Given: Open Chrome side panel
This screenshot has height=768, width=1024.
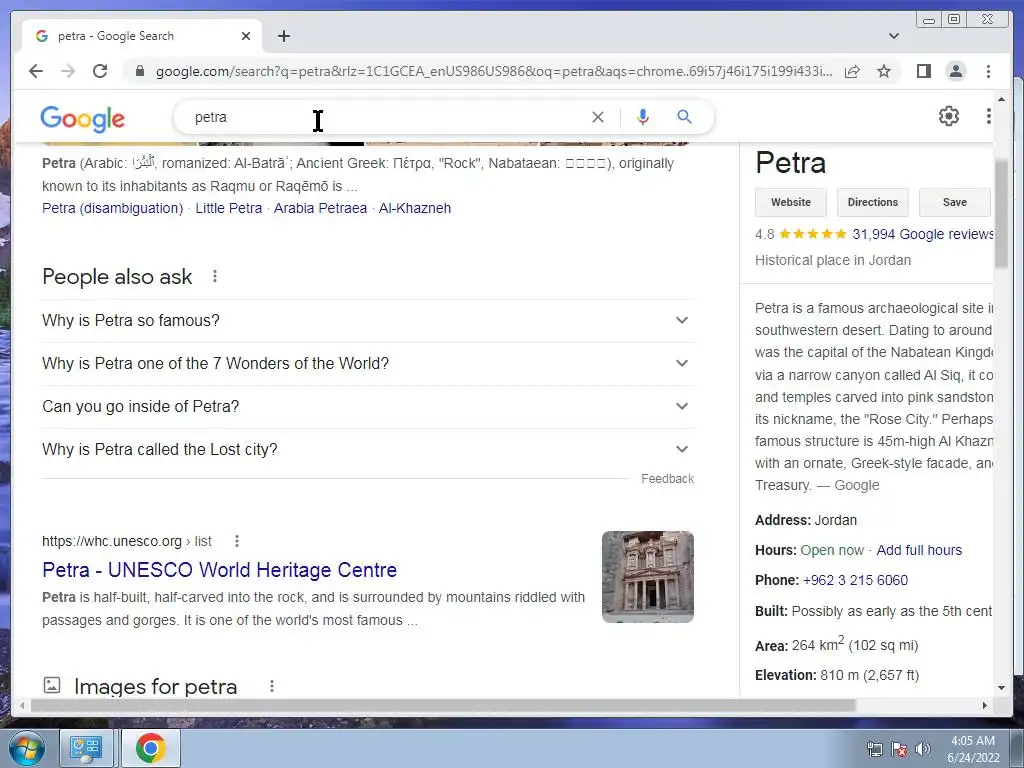Looking at the screenshot, I should point(923,71).
